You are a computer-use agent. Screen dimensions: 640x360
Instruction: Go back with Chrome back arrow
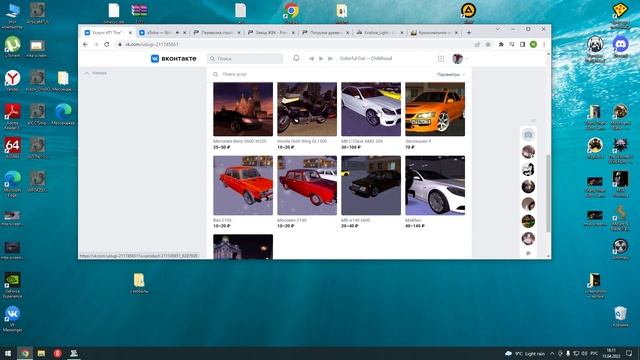(85, 44)
